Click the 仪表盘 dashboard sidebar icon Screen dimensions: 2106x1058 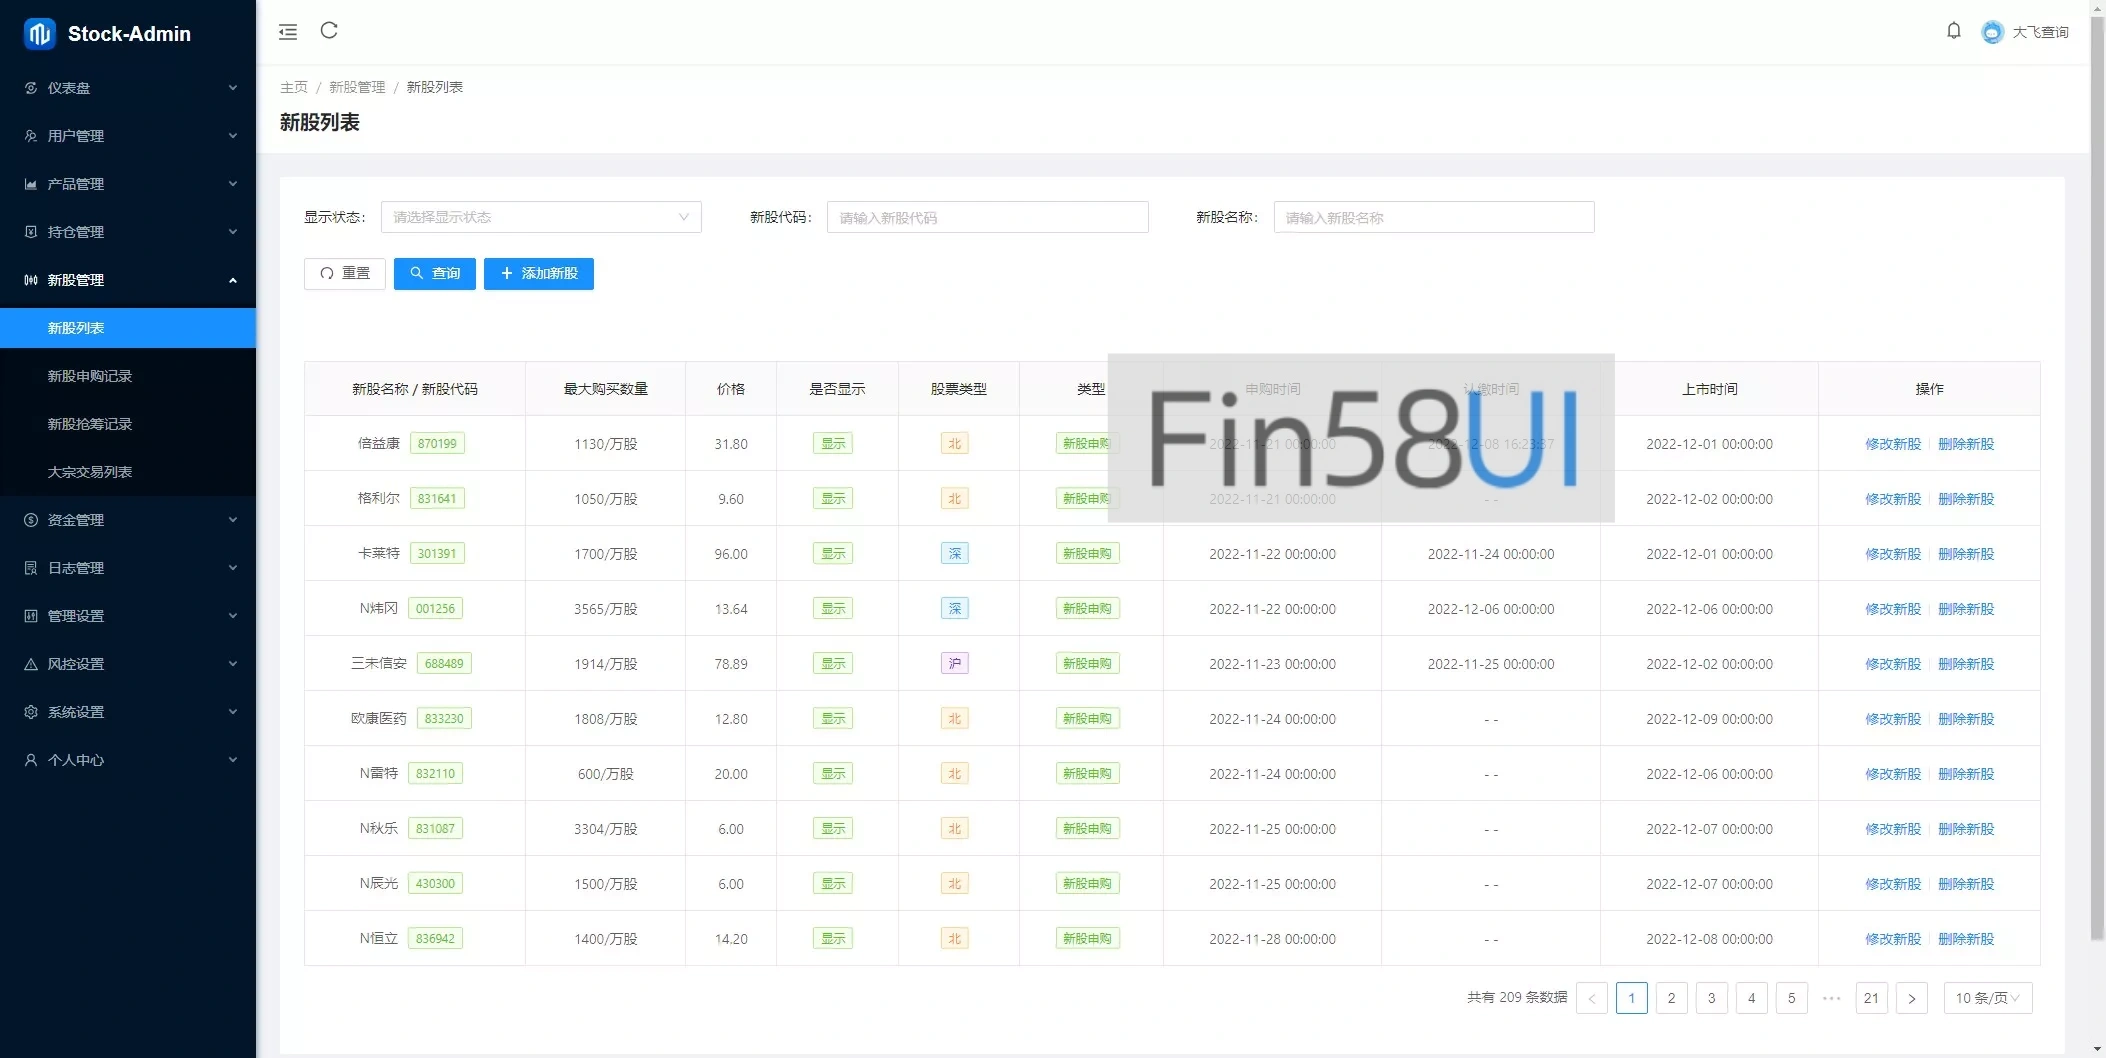coord(31,88)
